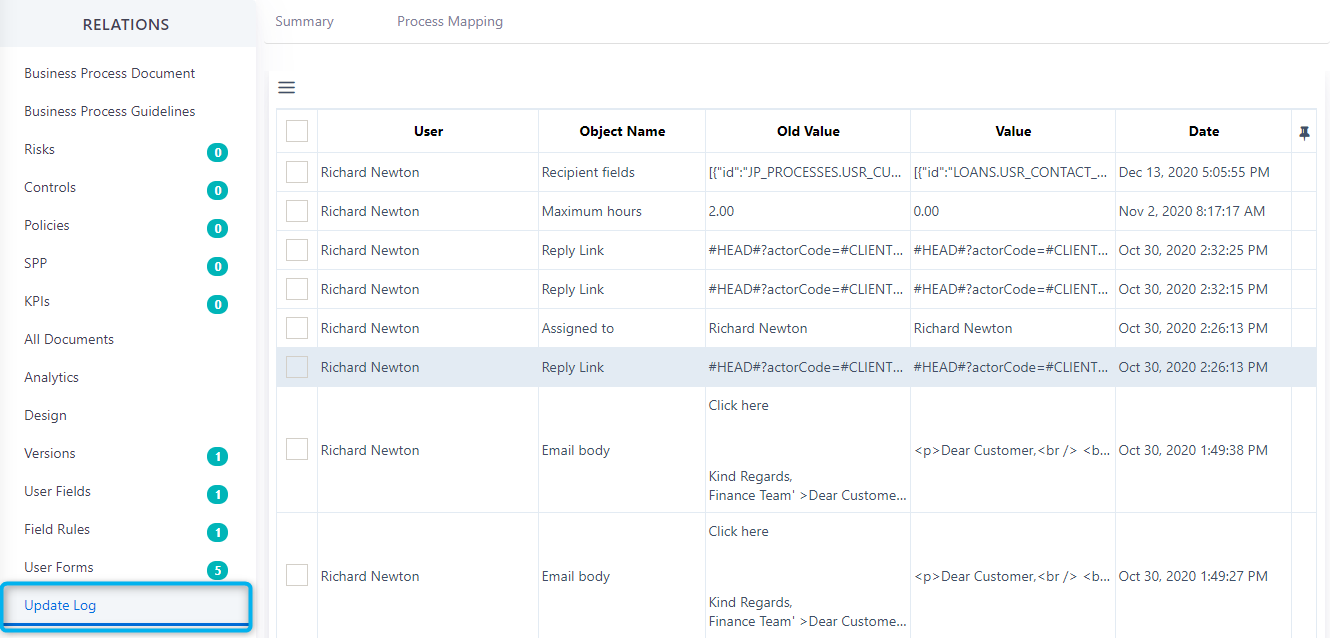This screenshot has width=1330, height=638.
Task: Open Business Process Document link
Action: pos(110,73)
